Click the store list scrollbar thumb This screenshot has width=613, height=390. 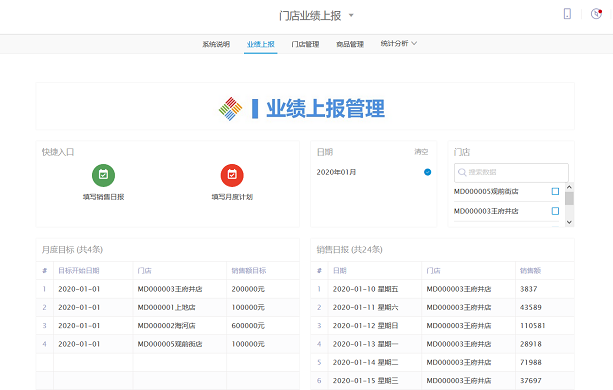coord(569,199)
